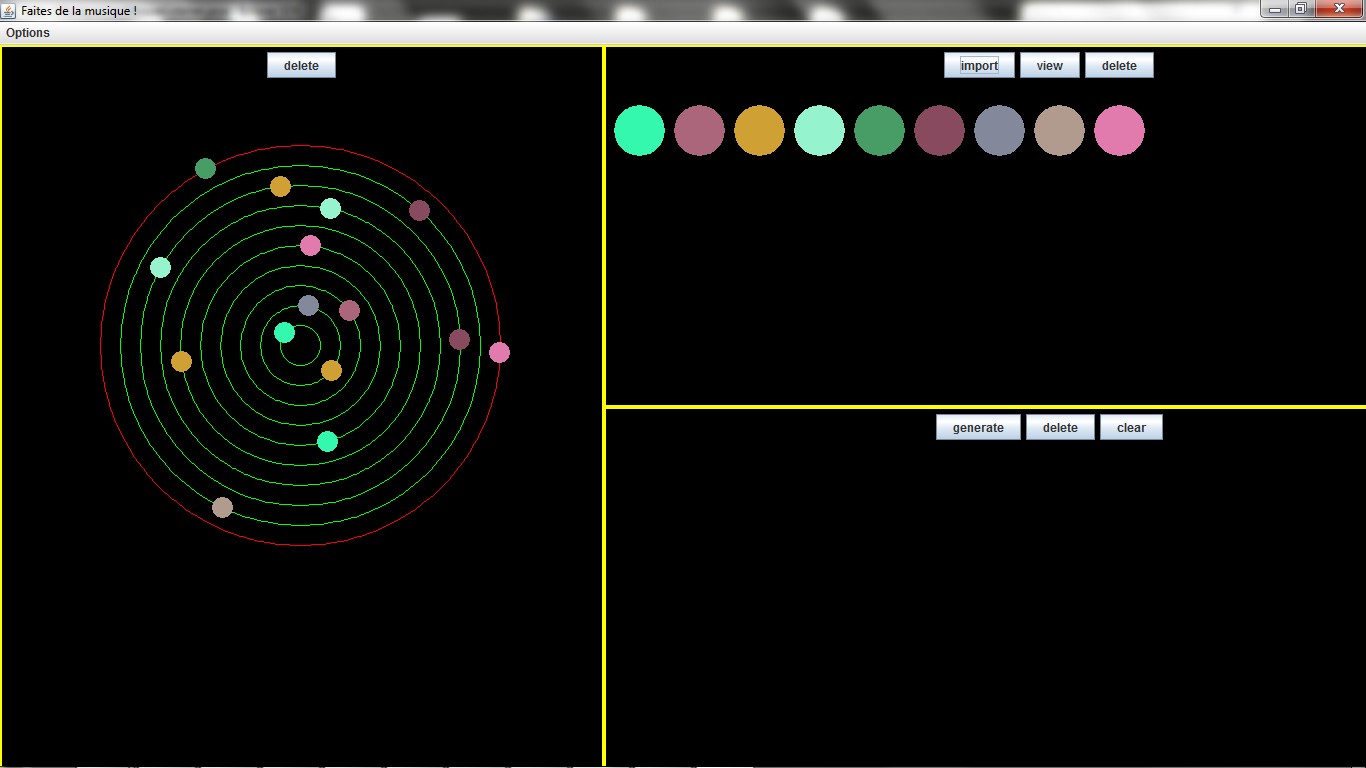
Task: Select bright mint green circle in palette row
Action: (639, 131)
